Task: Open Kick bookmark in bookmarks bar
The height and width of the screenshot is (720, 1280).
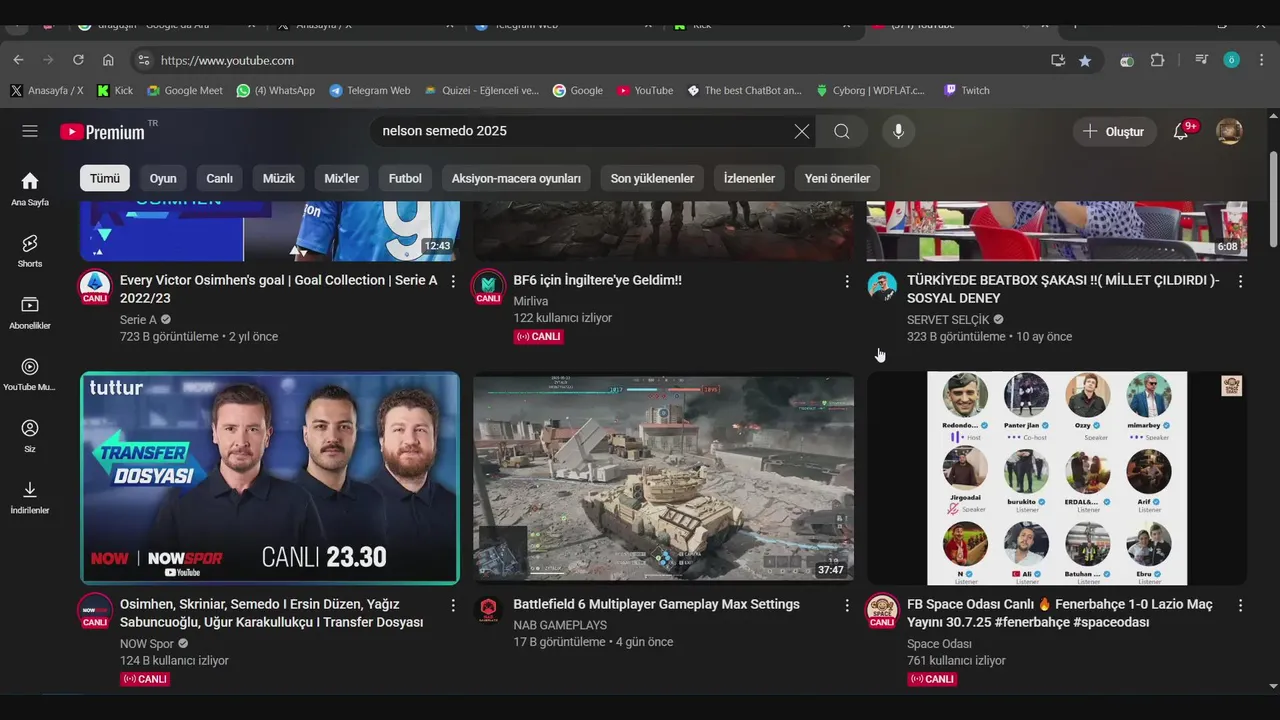Action: coord(115,90)
